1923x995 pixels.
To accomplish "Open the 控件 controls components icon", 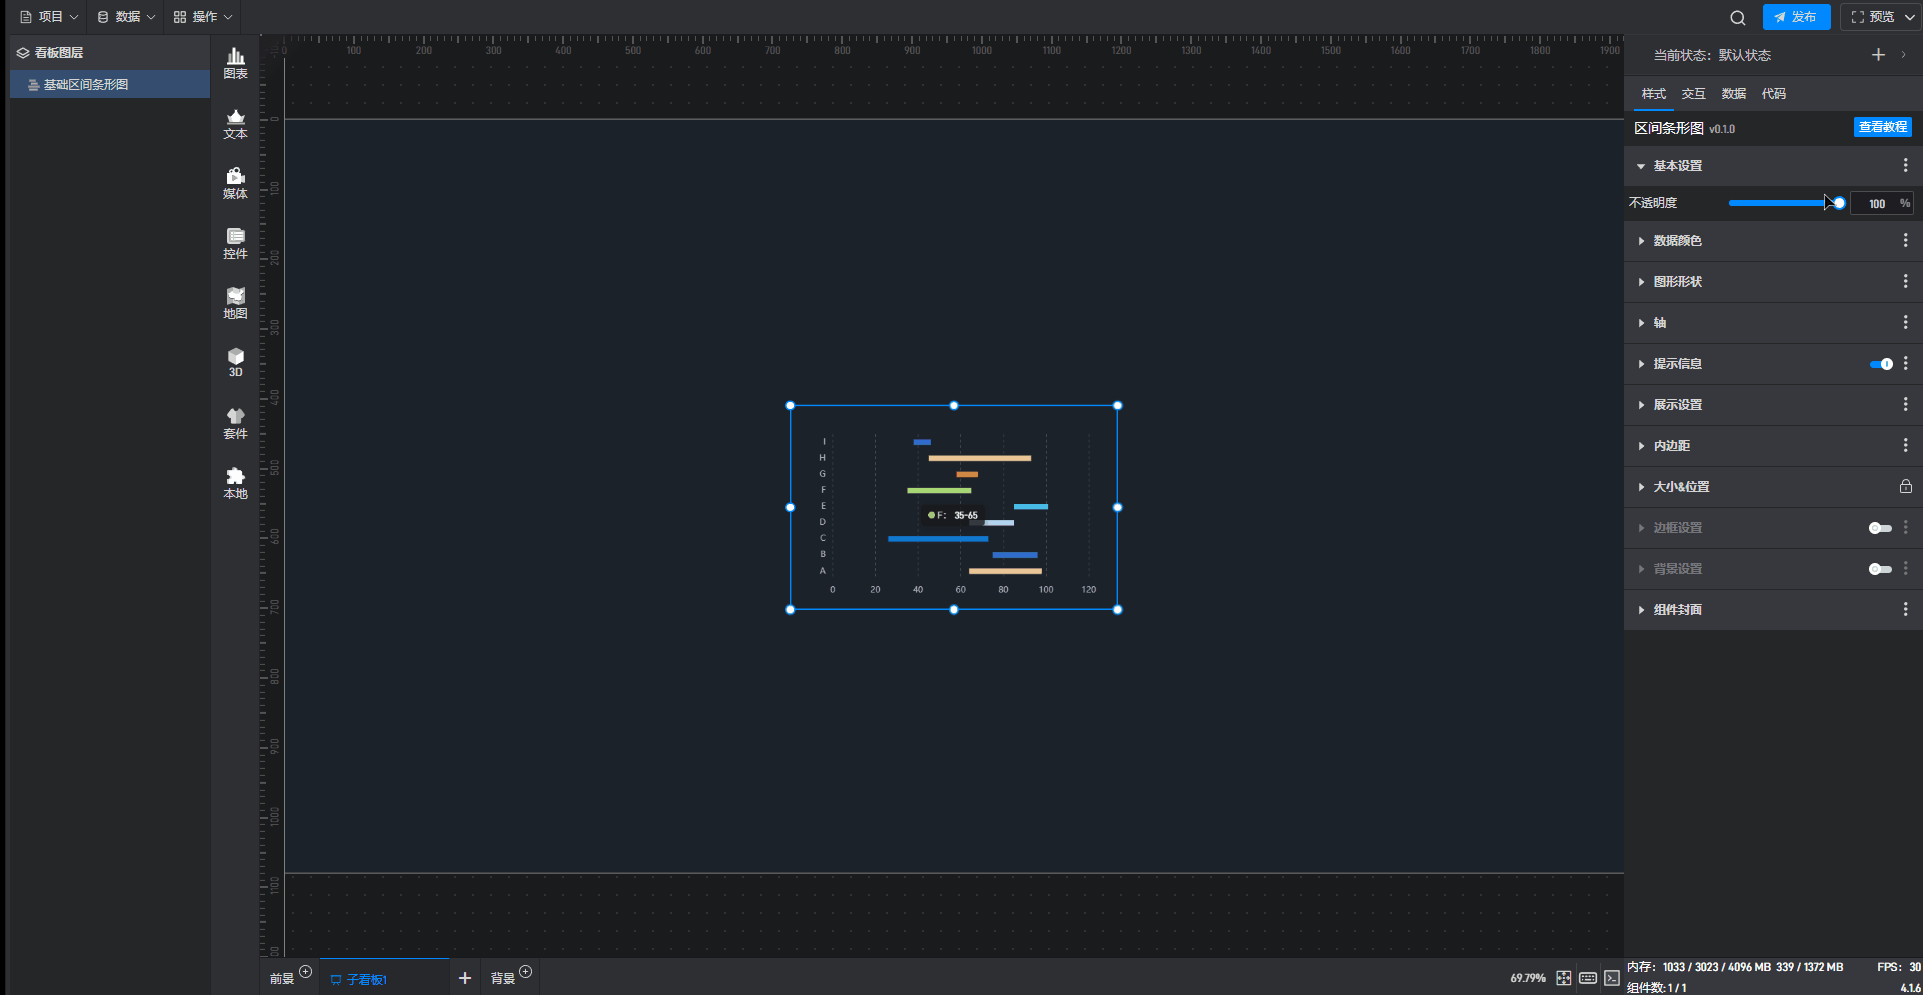I will [x=235, y=243].
